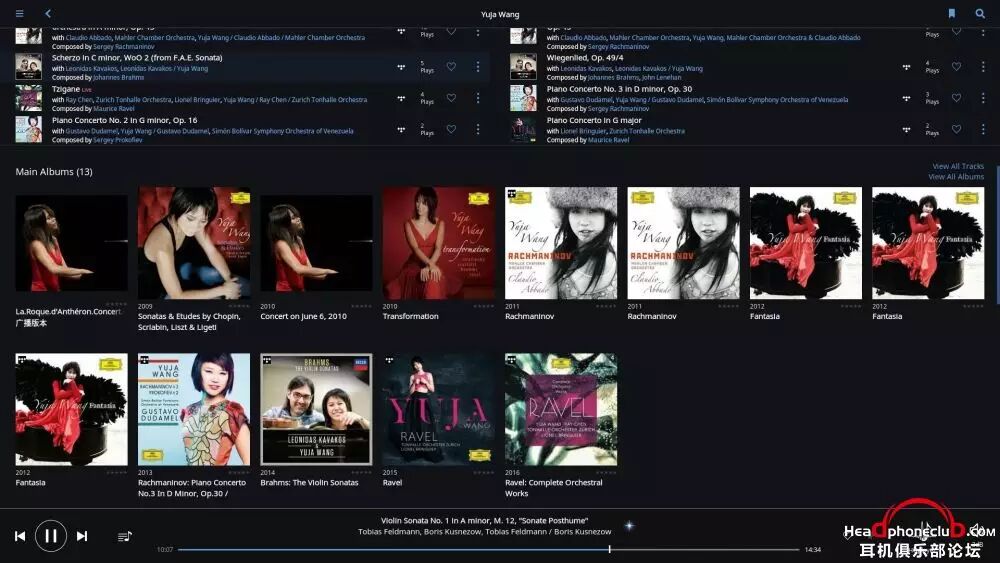Open the hamburger navigation menu
1000x563 pixels.
coord(20,13)
